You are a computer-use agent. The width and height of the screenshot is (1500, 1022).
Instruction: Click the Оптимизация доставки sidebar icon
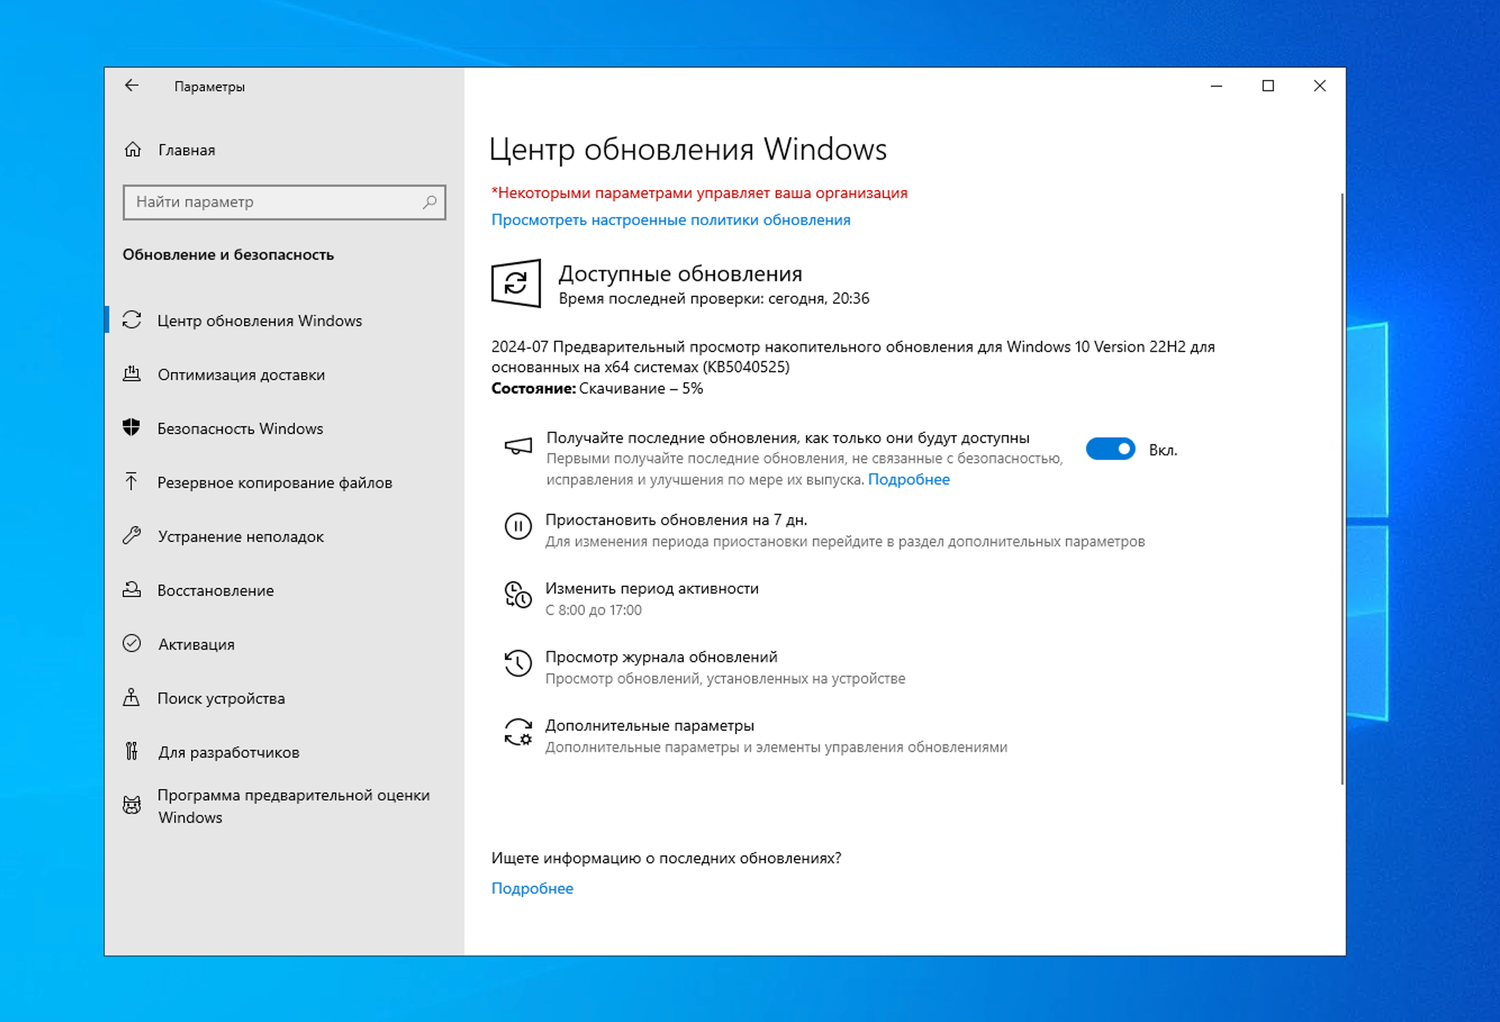(132, 374)
